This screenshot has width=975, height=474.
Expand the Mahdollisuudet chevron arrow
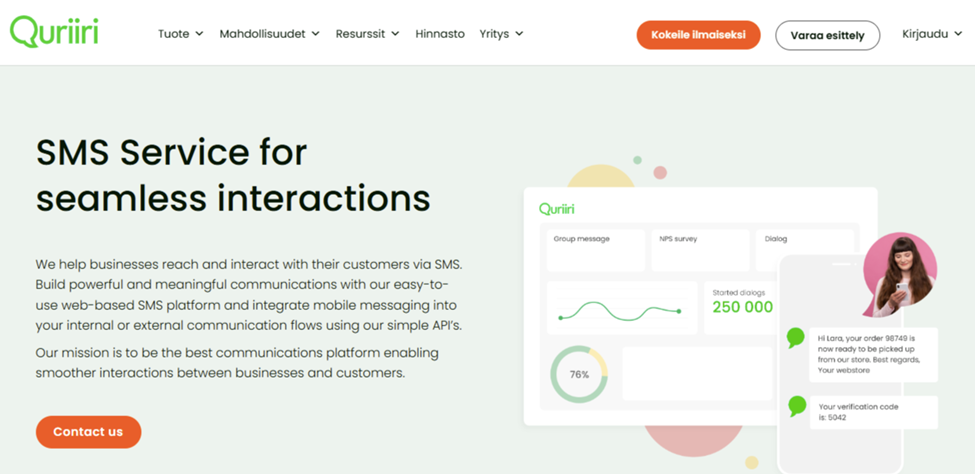[315, 34]
